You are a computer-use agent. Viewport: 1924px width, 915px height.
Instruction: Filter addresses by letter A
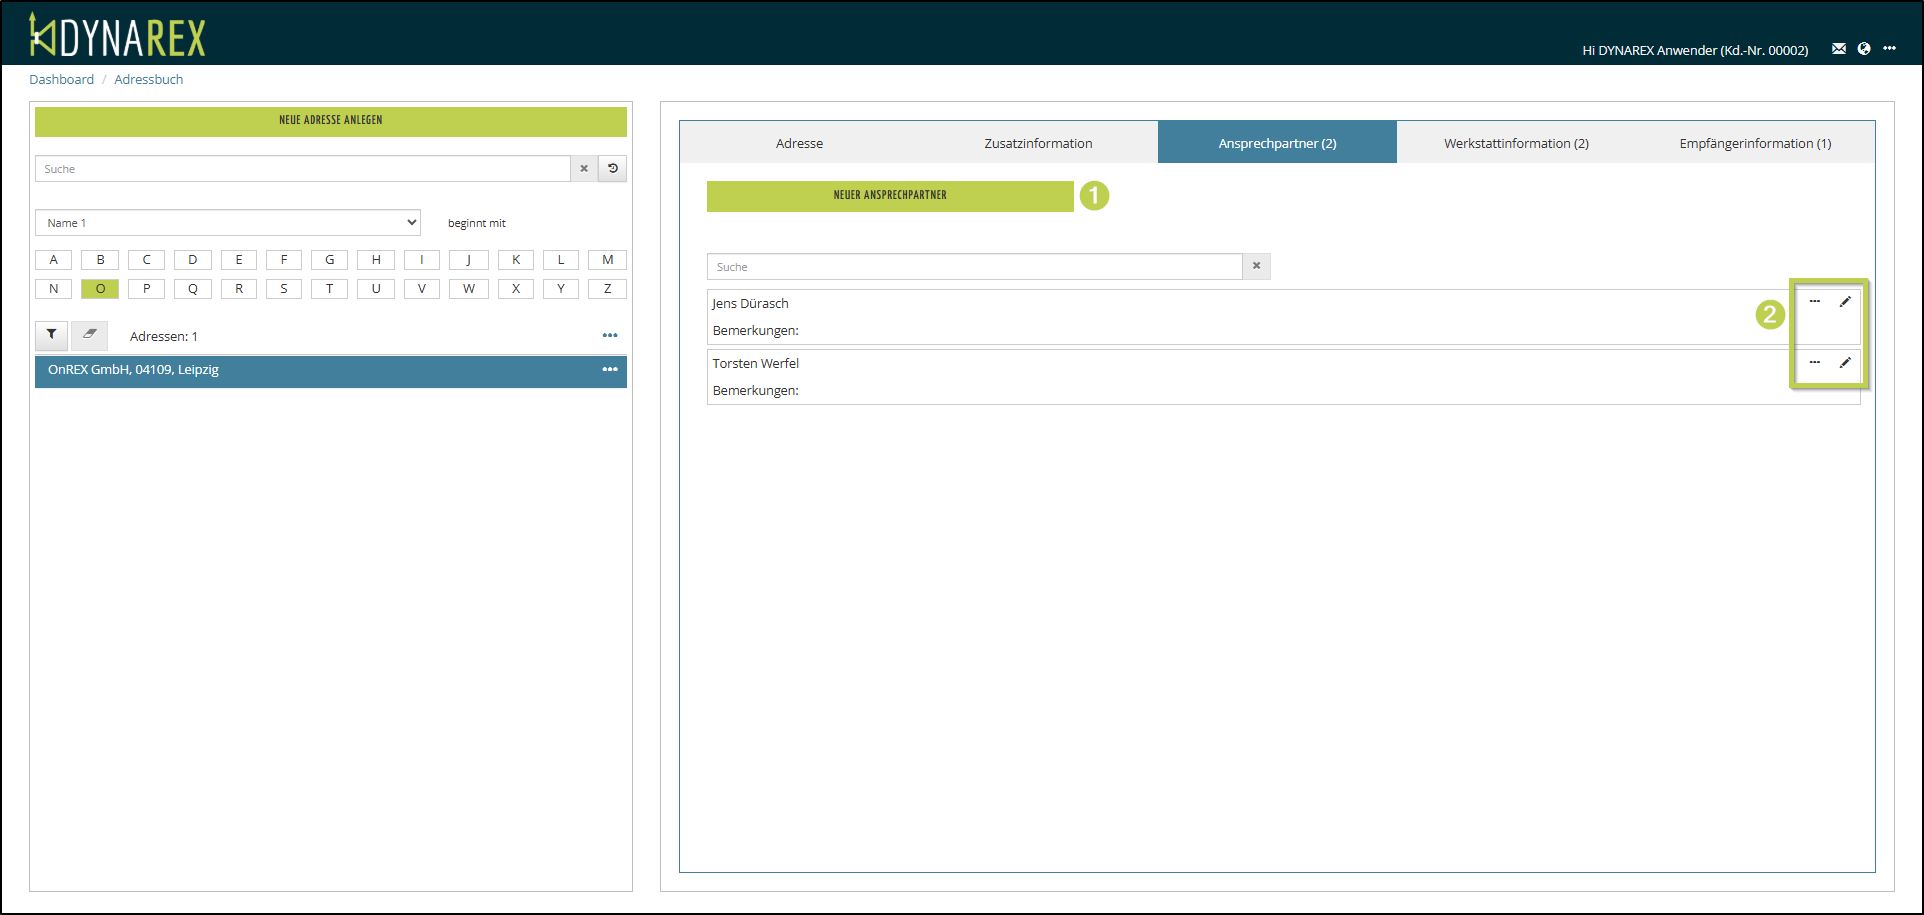[x=54, y=260]
